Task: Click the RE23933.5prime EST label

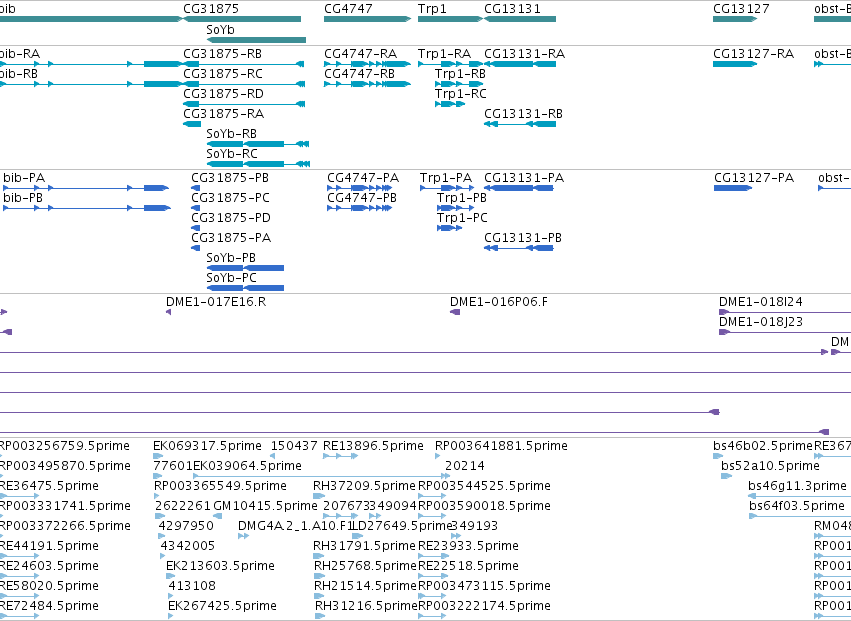Action: pyautogui.click(x=468, y=546)
